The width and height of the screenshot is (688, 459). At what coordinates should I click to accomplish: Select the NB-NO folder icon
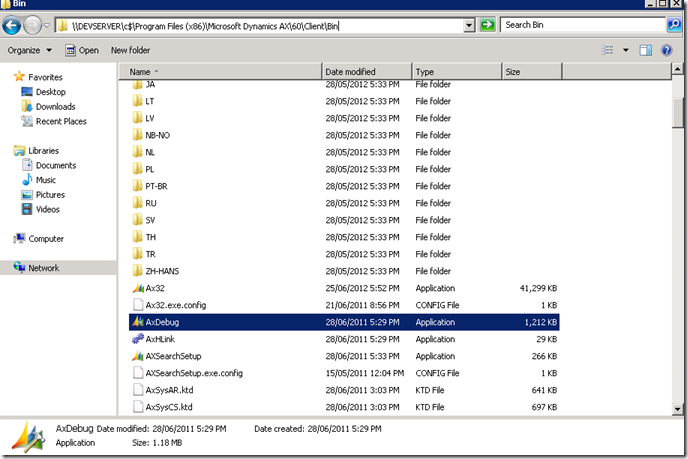[137, 135]
